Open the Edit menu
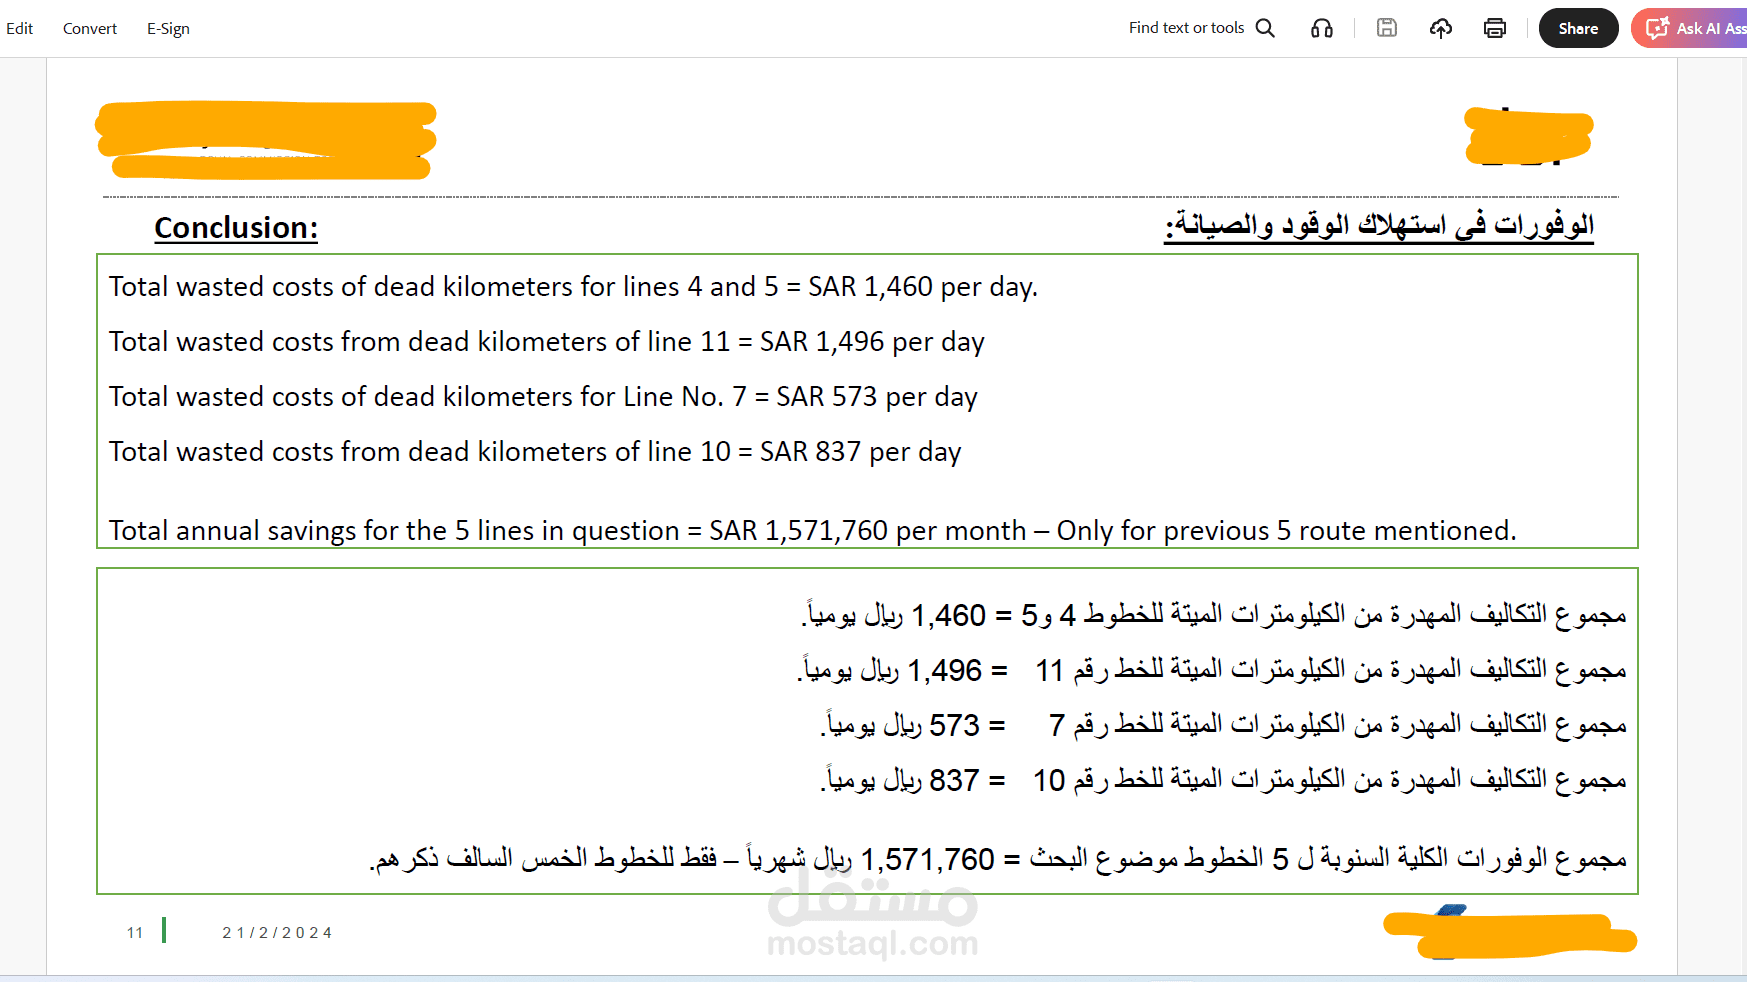 pyautogui.click(x=19, y=29)
